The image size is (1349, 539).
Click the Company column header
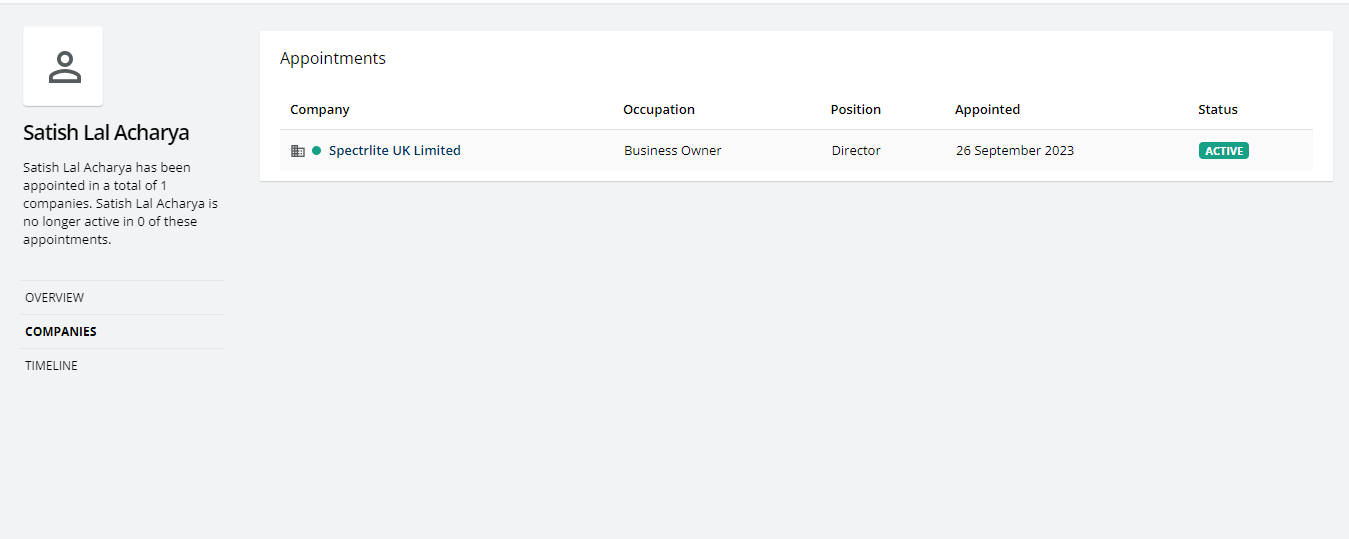pyautogui.click(x=320, y=110)
